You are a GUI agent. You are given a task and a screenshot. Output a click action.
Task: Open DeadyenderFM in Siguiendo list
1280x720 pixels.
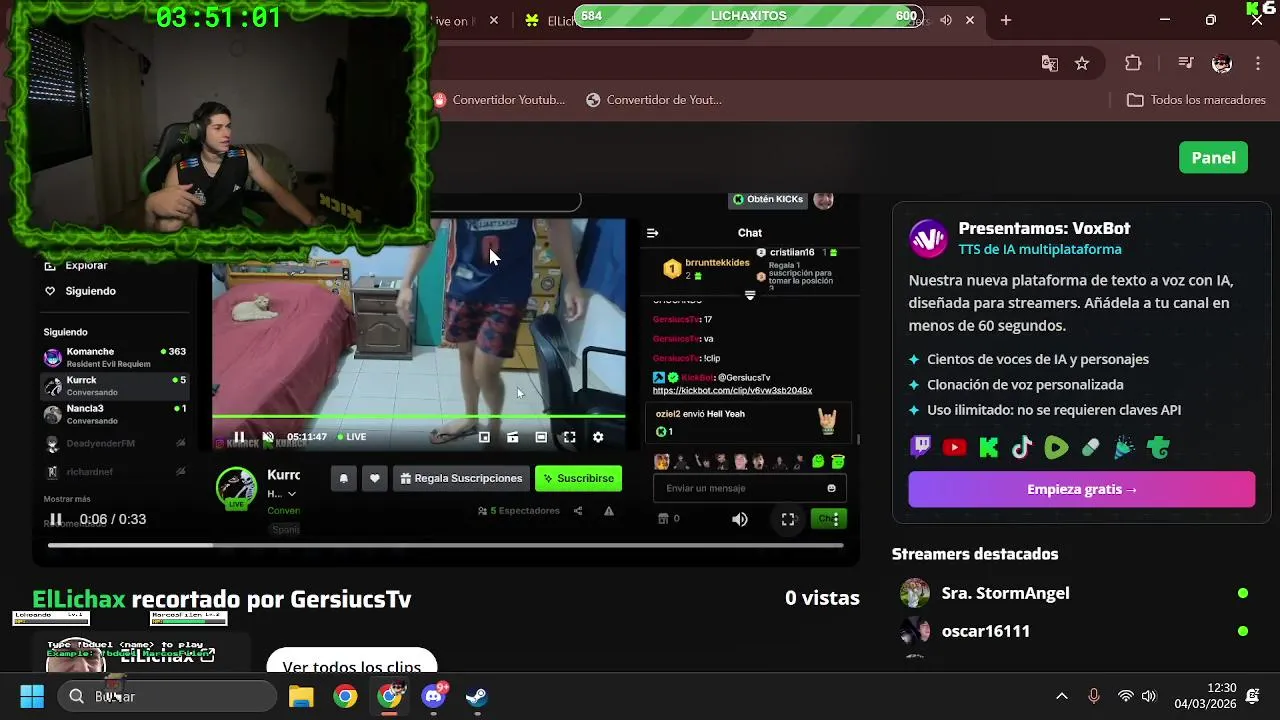point(115,443)
